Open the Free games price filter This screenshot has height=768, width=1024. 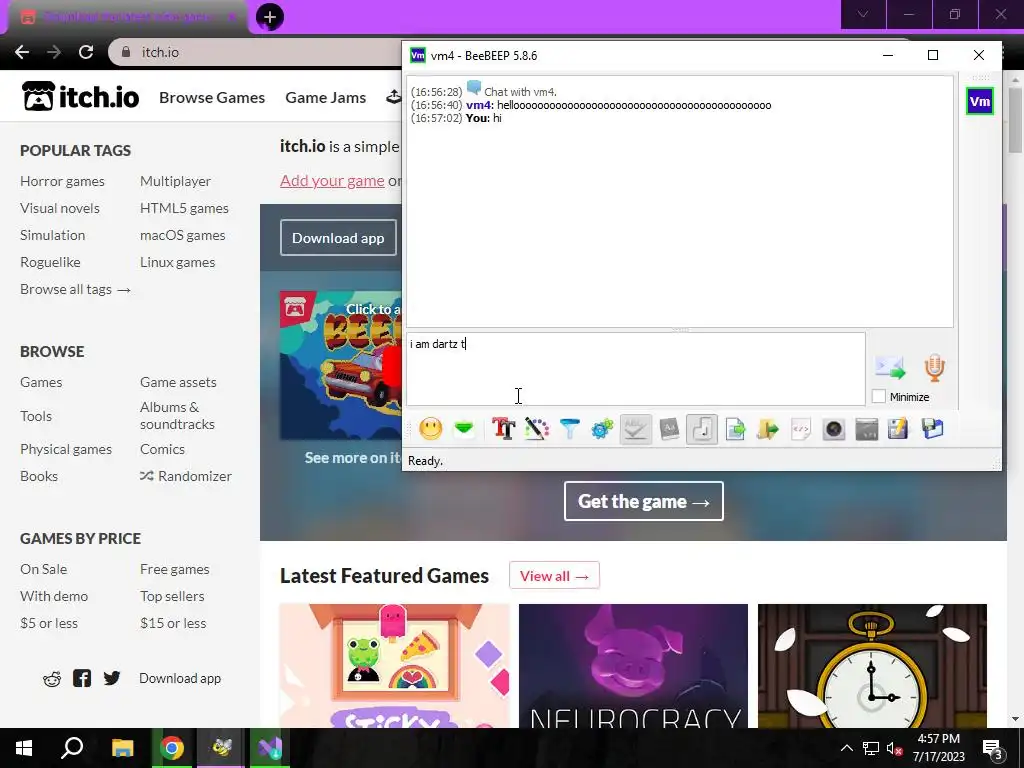click(x=174, y=569)
